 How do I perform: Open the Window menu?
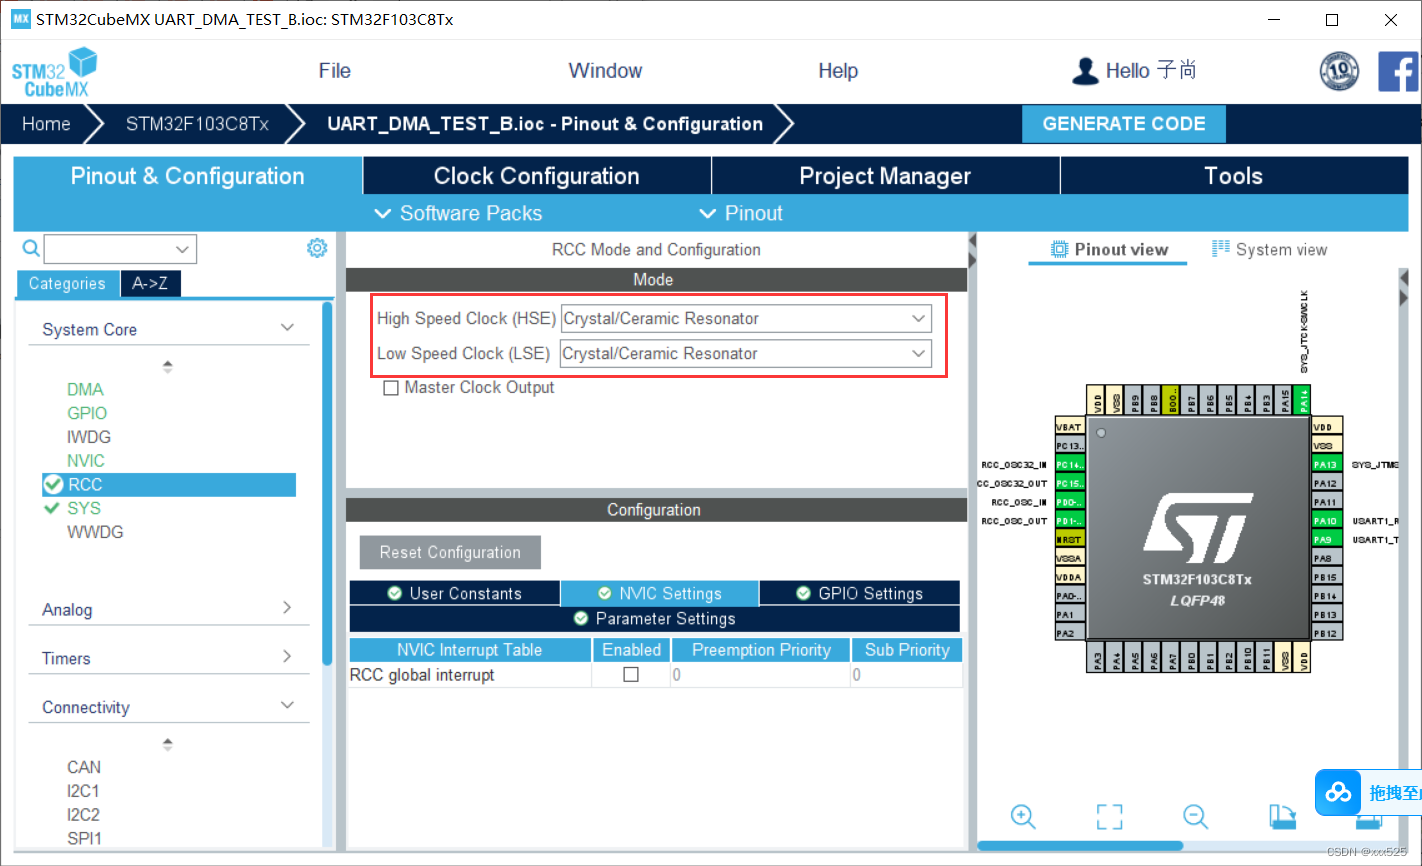(605, 71)
